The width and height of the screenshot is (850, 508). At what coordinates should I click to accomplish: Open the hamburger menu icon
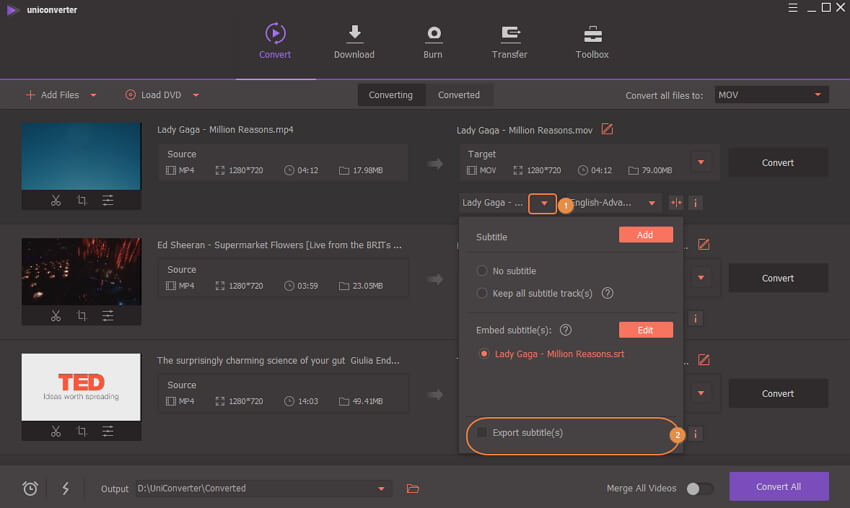click(x=793, y=8)
